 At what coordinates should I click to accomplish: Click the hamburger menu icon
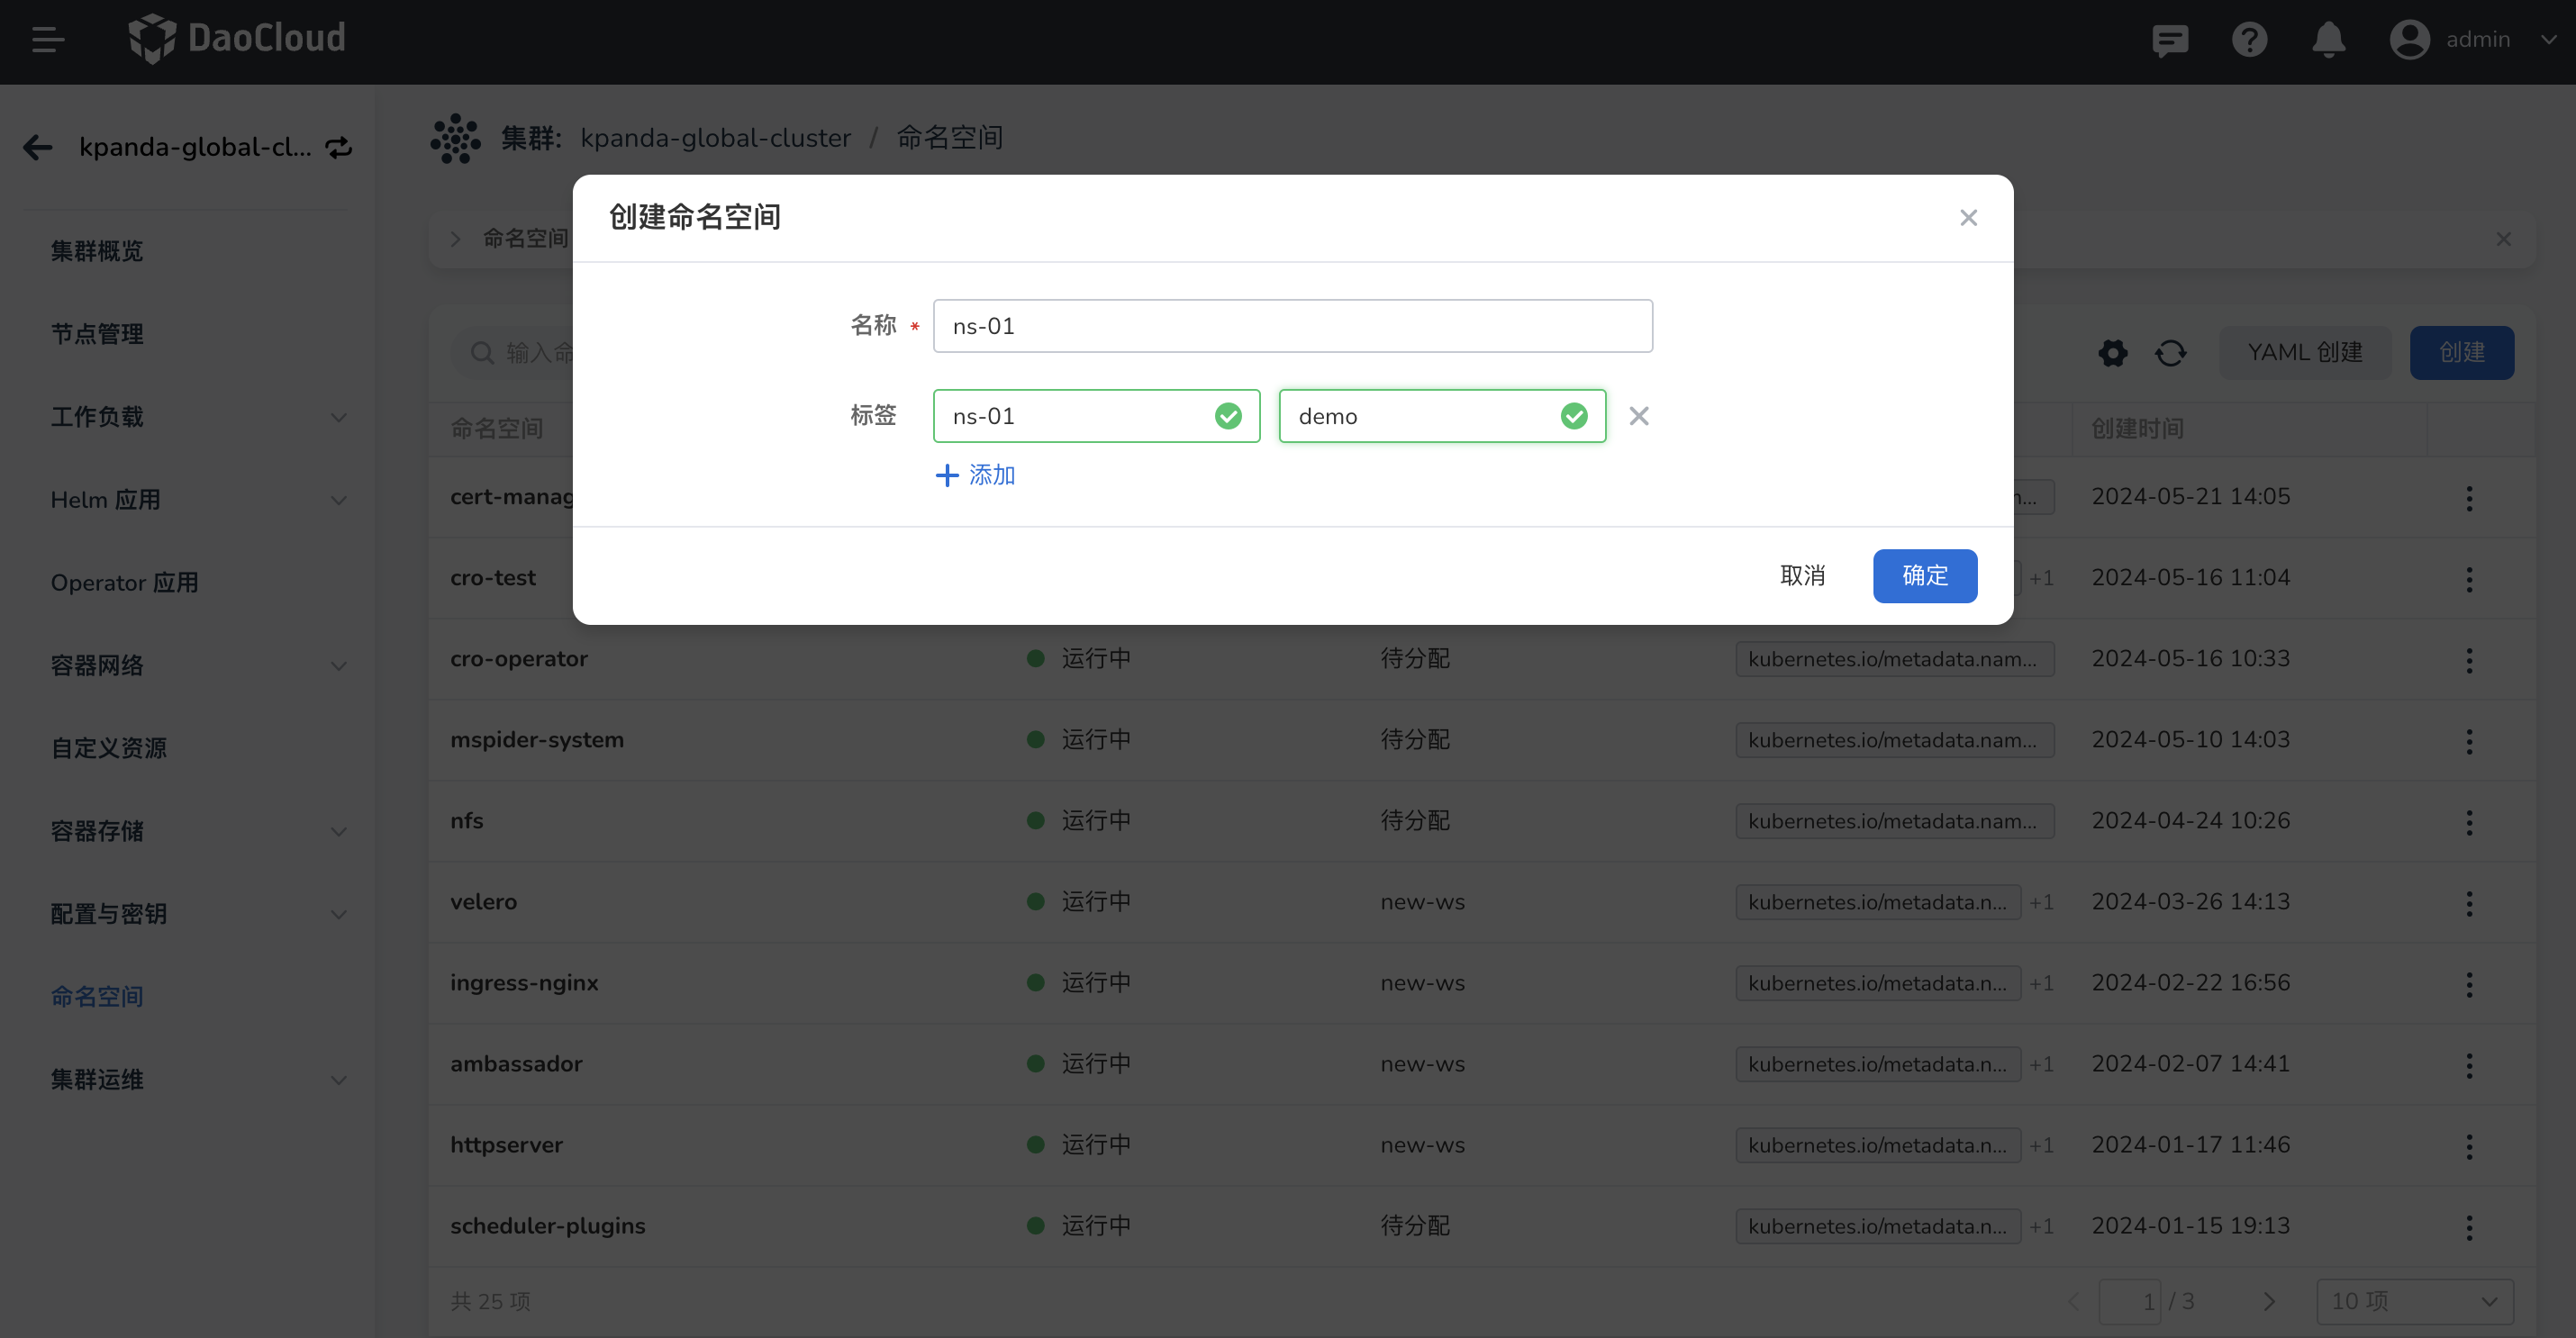47,40
